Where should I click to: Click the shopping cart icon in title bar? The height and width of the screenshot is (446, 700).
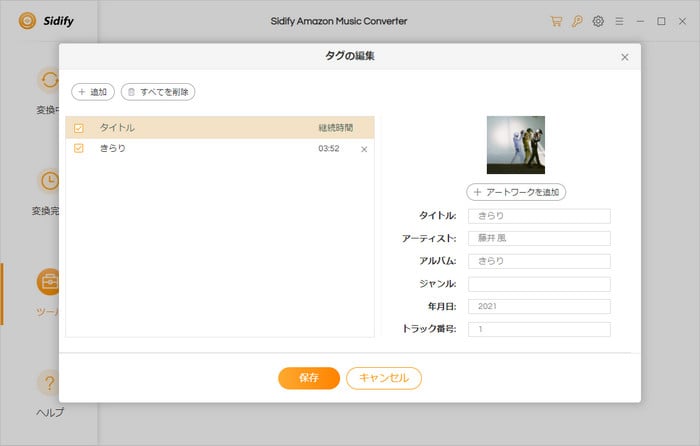pos(556,21)
